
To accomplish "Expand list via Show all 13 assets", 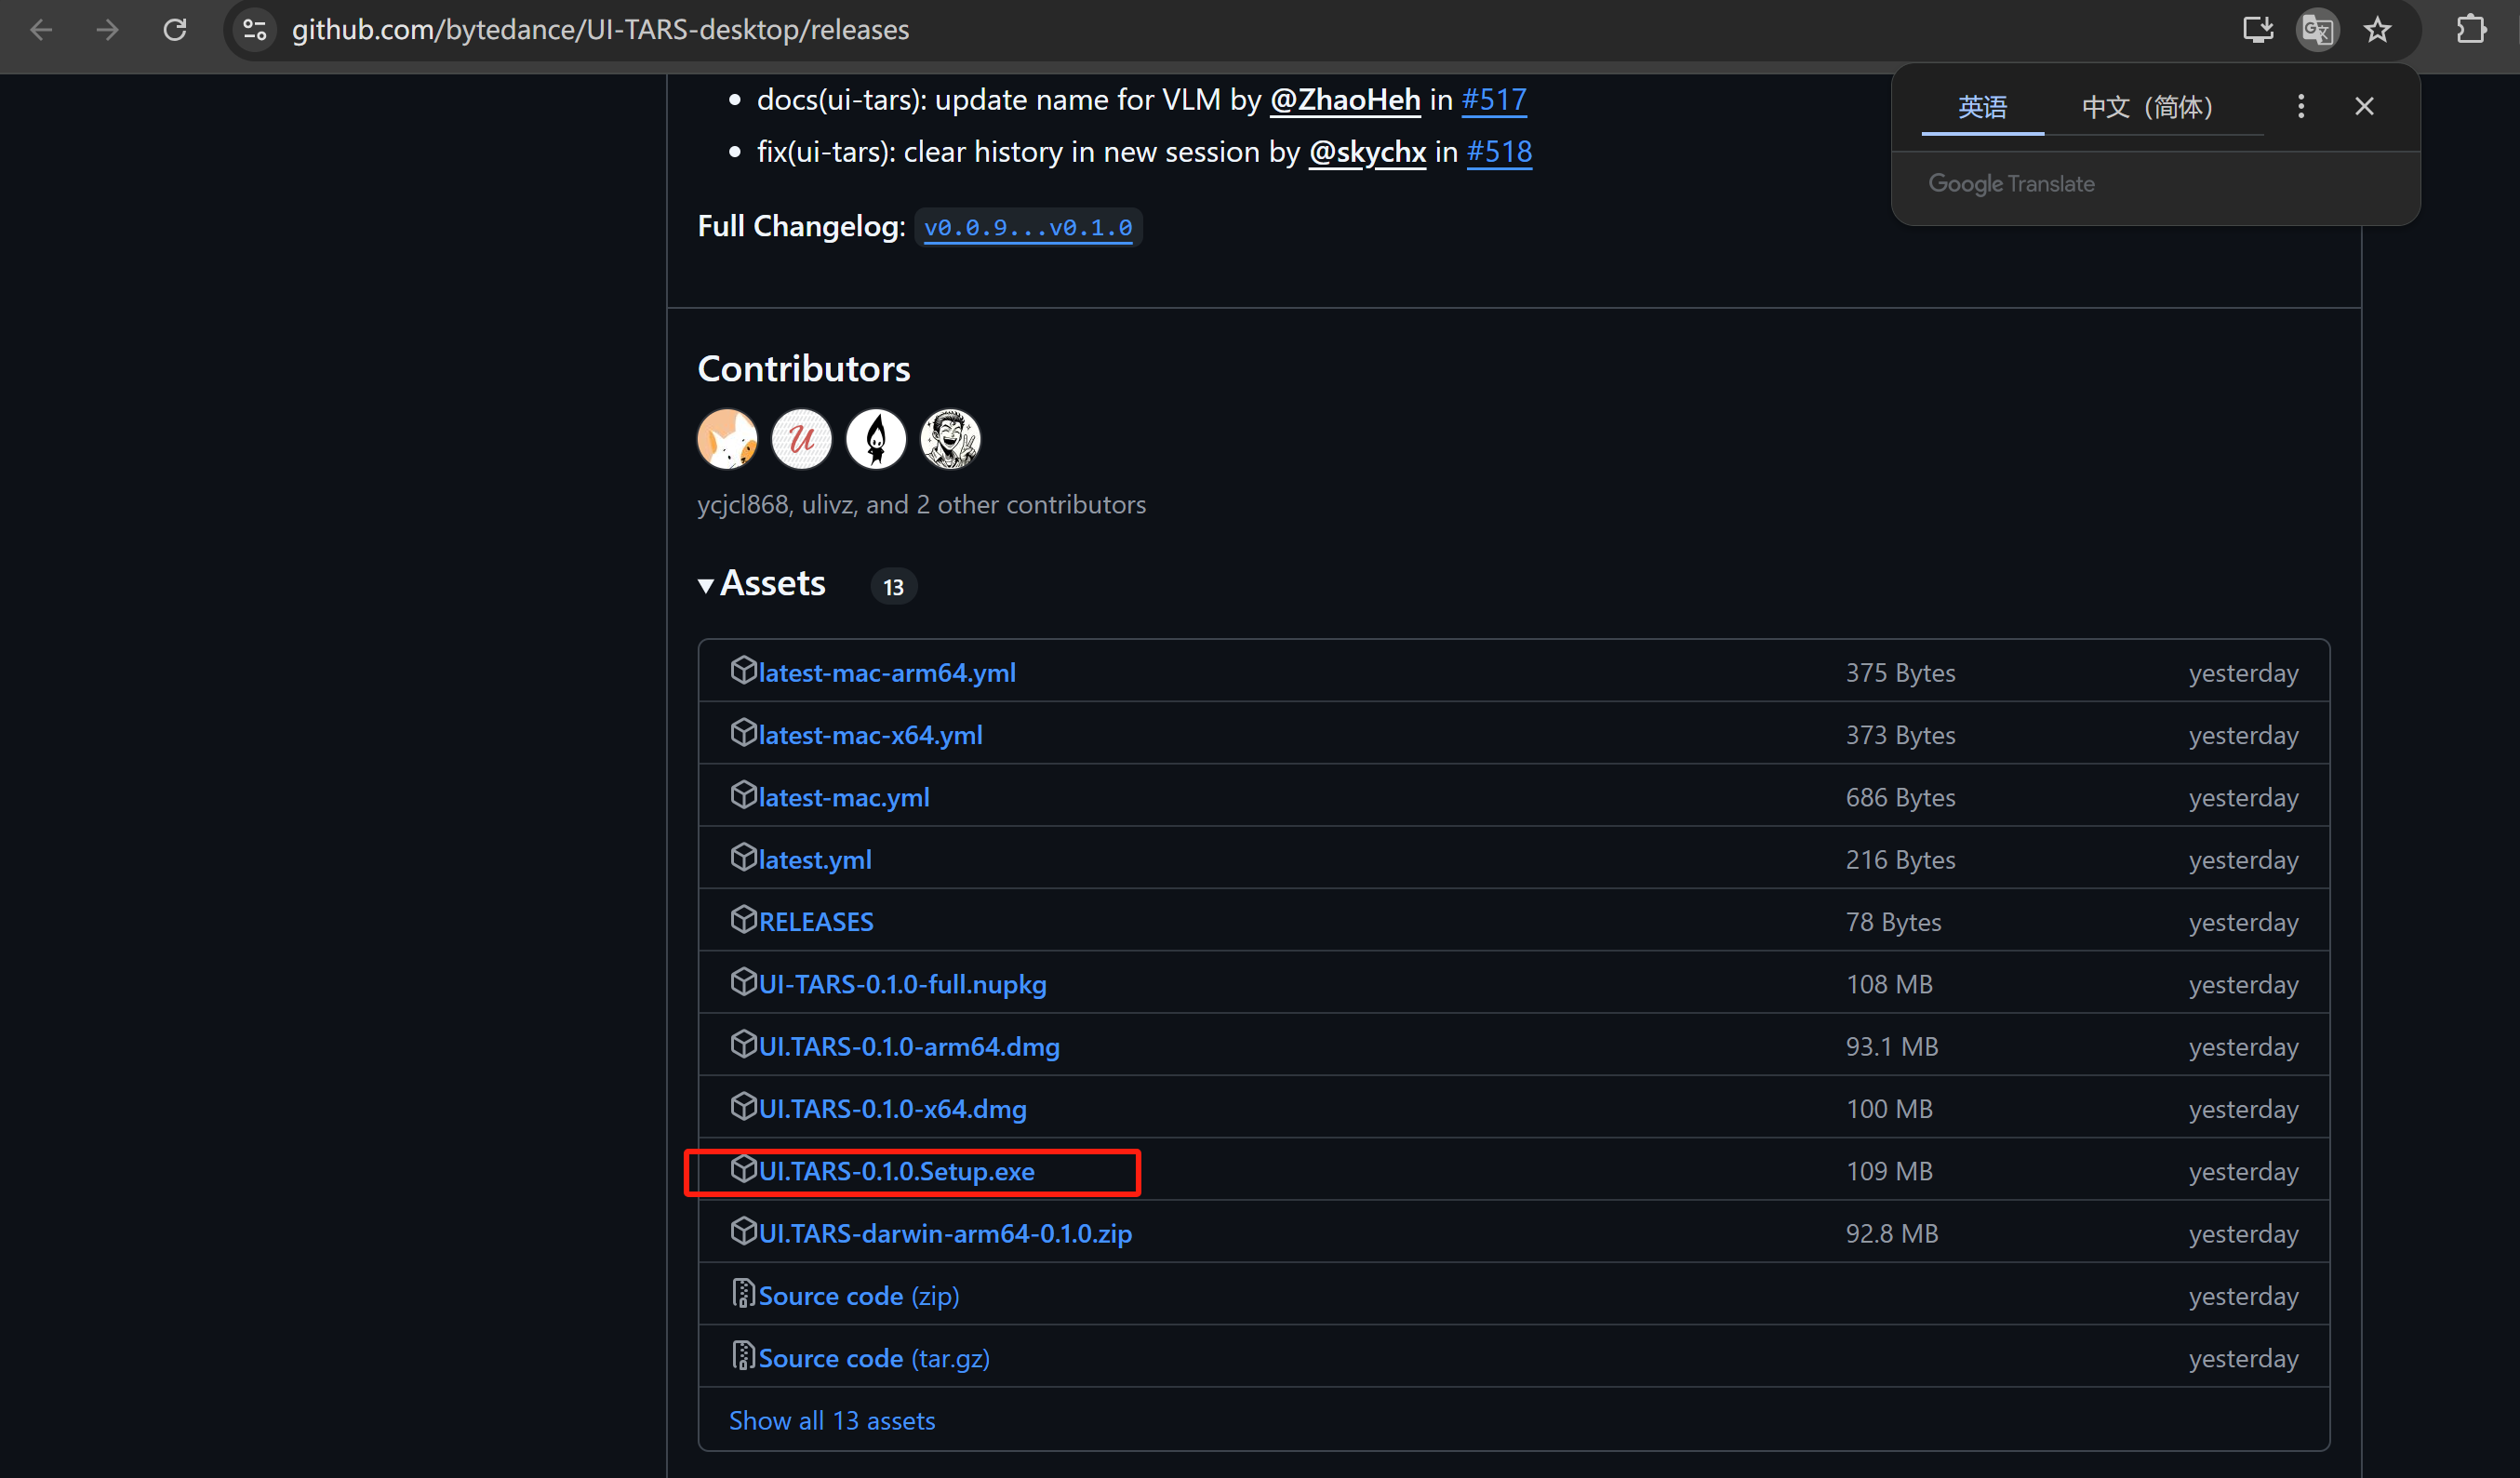I will (831, 1420).
